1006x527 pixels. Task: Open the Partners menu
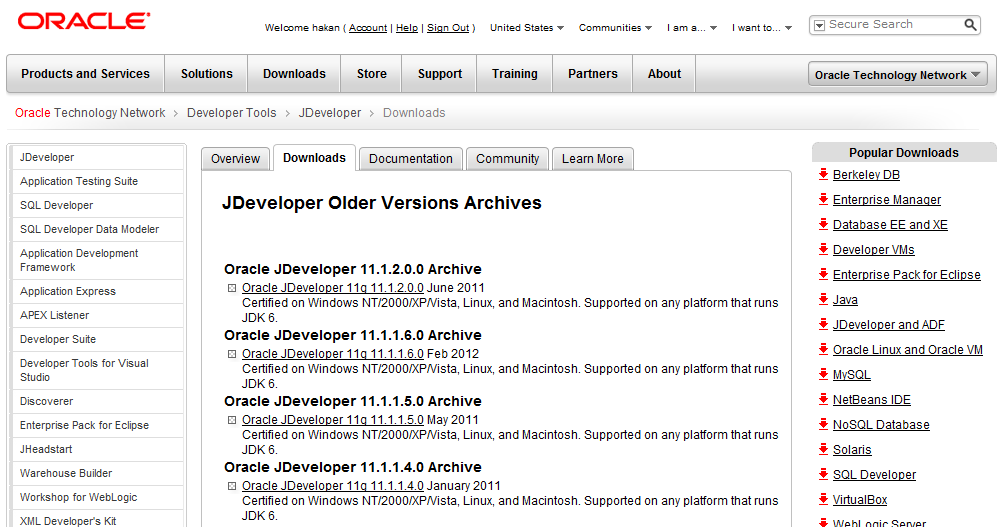tap(593, 74)
